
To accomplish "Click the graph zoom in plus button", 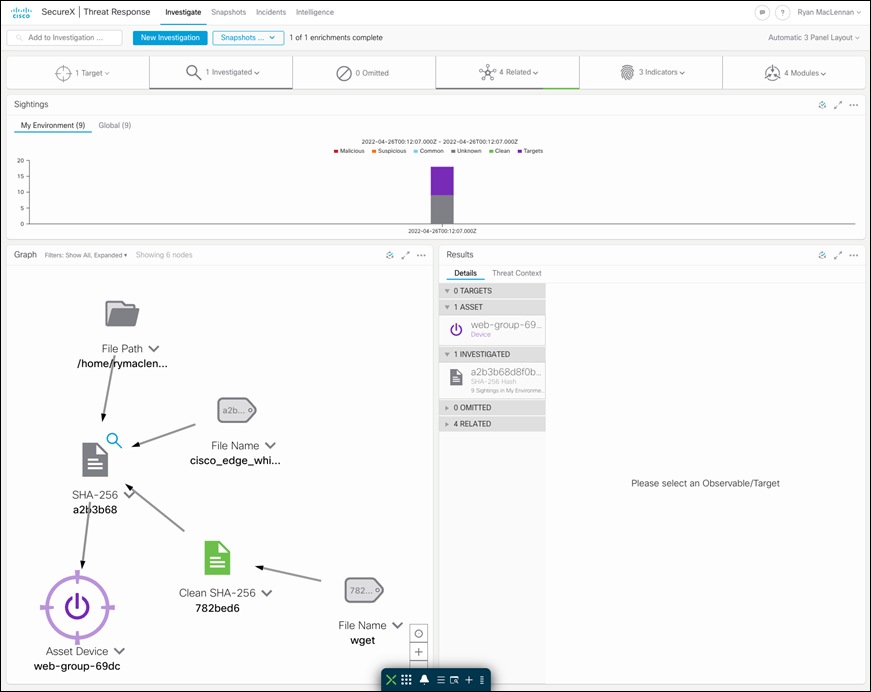I will pyautogui.click(x=419, y=652).
